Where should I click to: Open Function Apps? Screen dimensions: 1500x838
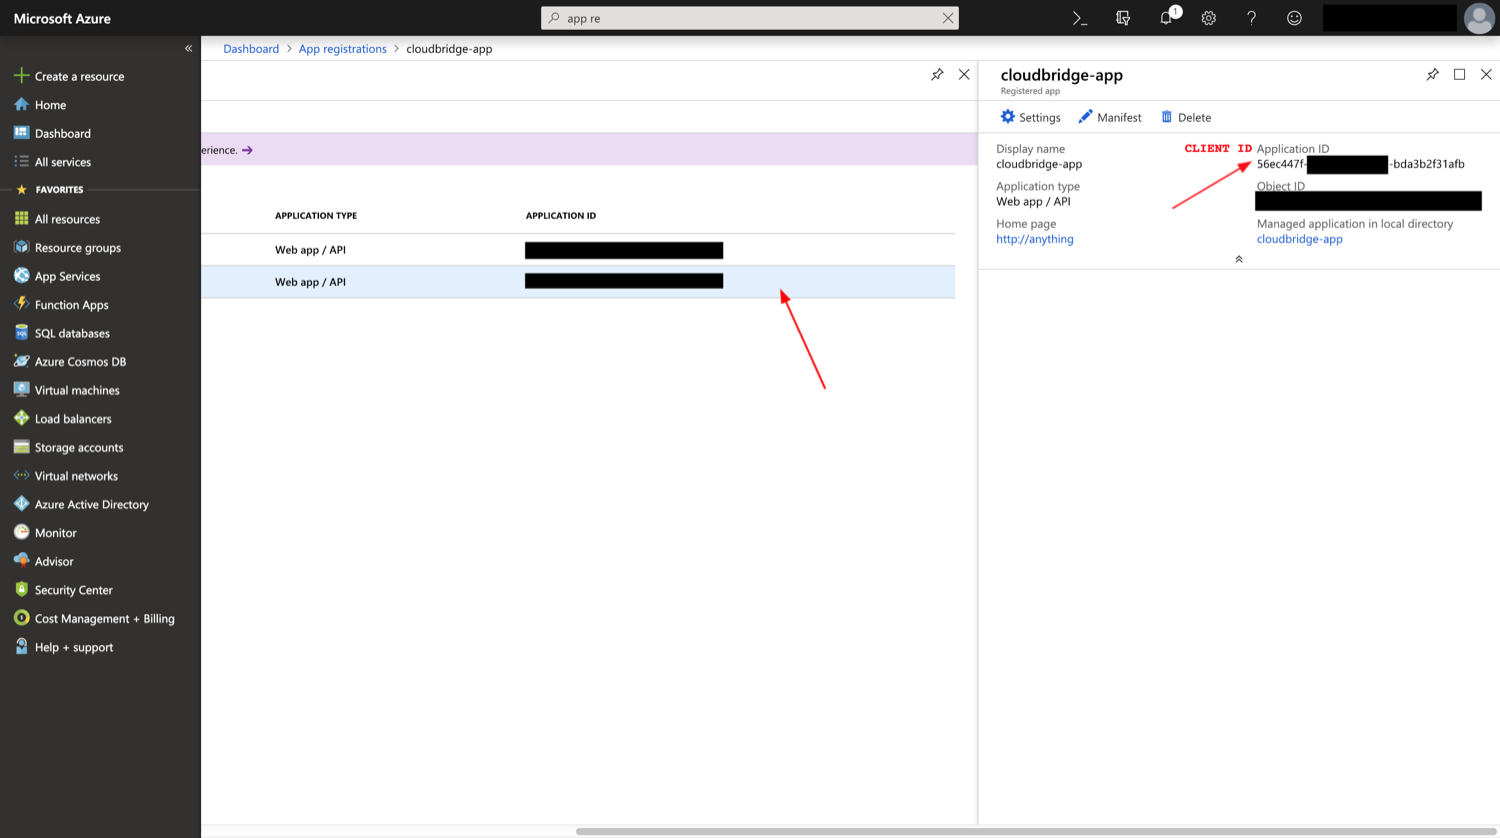coord(61,305)
